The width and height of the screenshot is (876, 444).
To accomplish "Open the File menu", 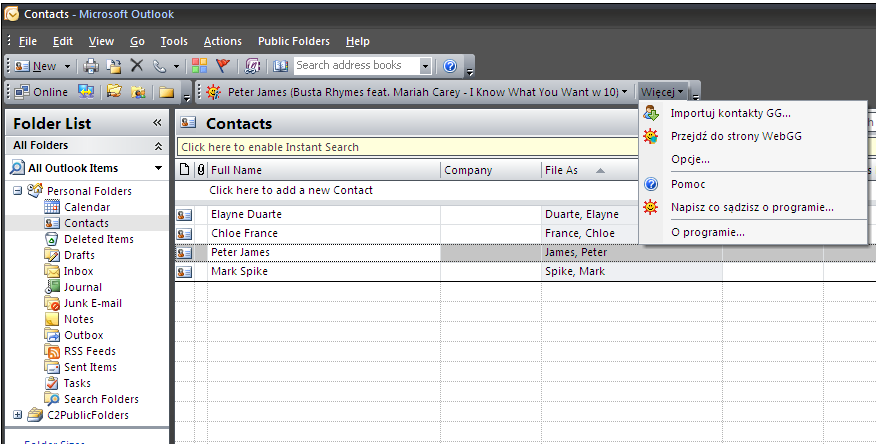I will click(x=28, y=41).
